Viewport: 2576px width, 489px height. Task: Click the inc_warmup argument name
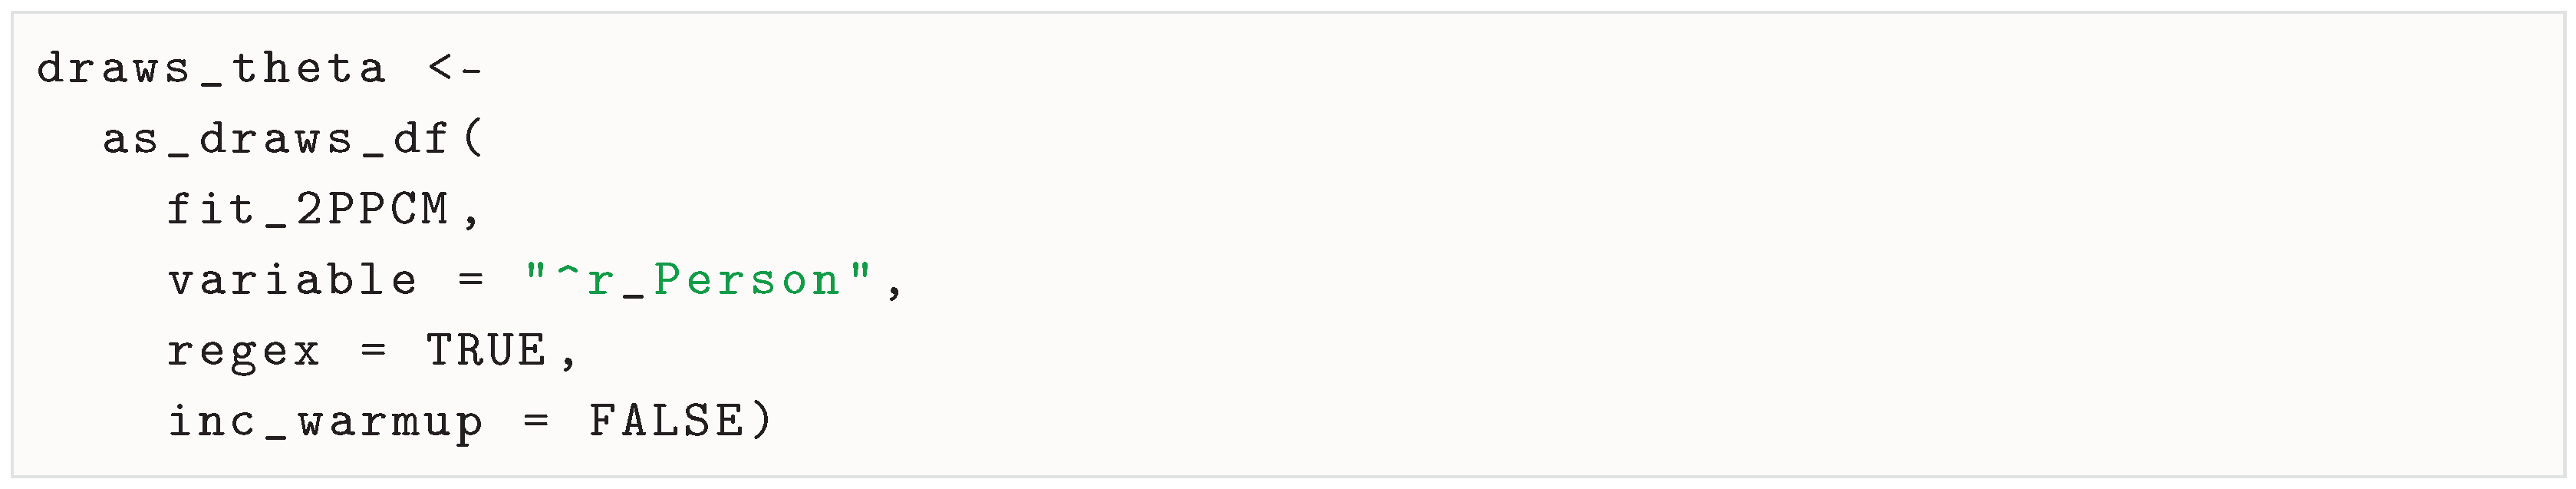tap(325, 422)
